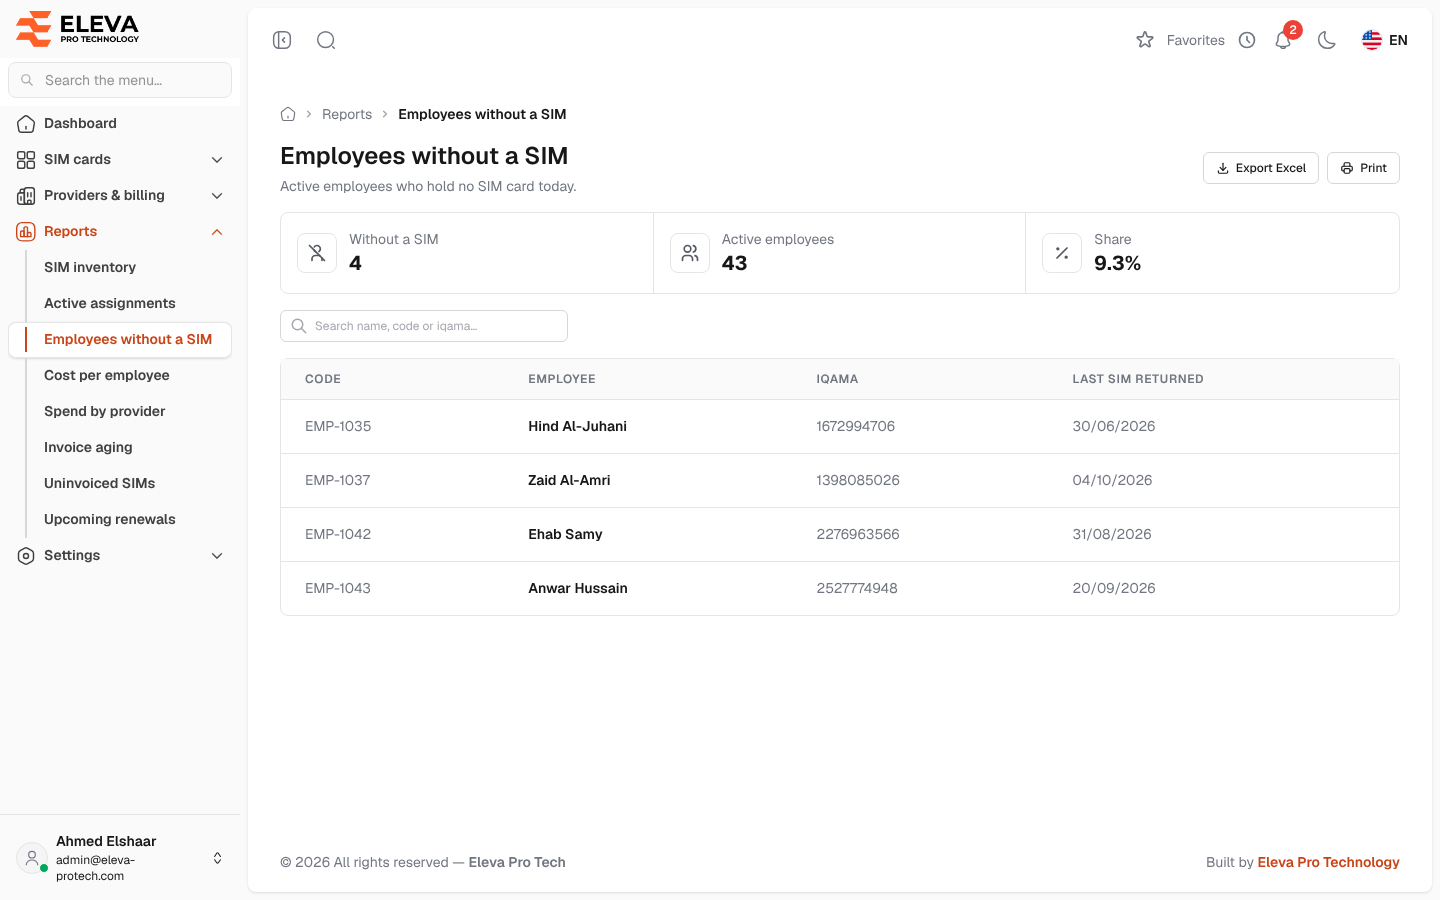The width and height of the screenshot is (1440, 900).
Task: Click the Export Excel button
Action: pyautogui.click(x=1261, y=168)
